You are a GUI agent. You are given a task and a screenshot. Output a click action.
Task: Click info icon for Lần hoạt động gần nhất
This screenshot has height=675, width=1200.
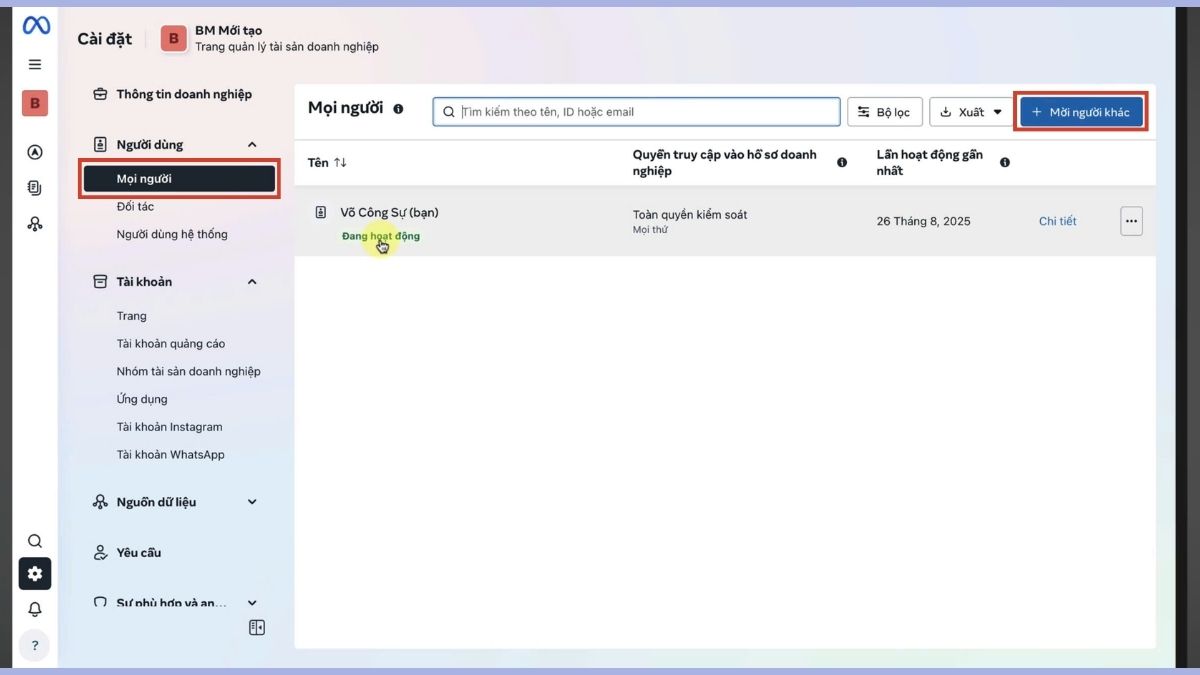(x=1005, y=162)
